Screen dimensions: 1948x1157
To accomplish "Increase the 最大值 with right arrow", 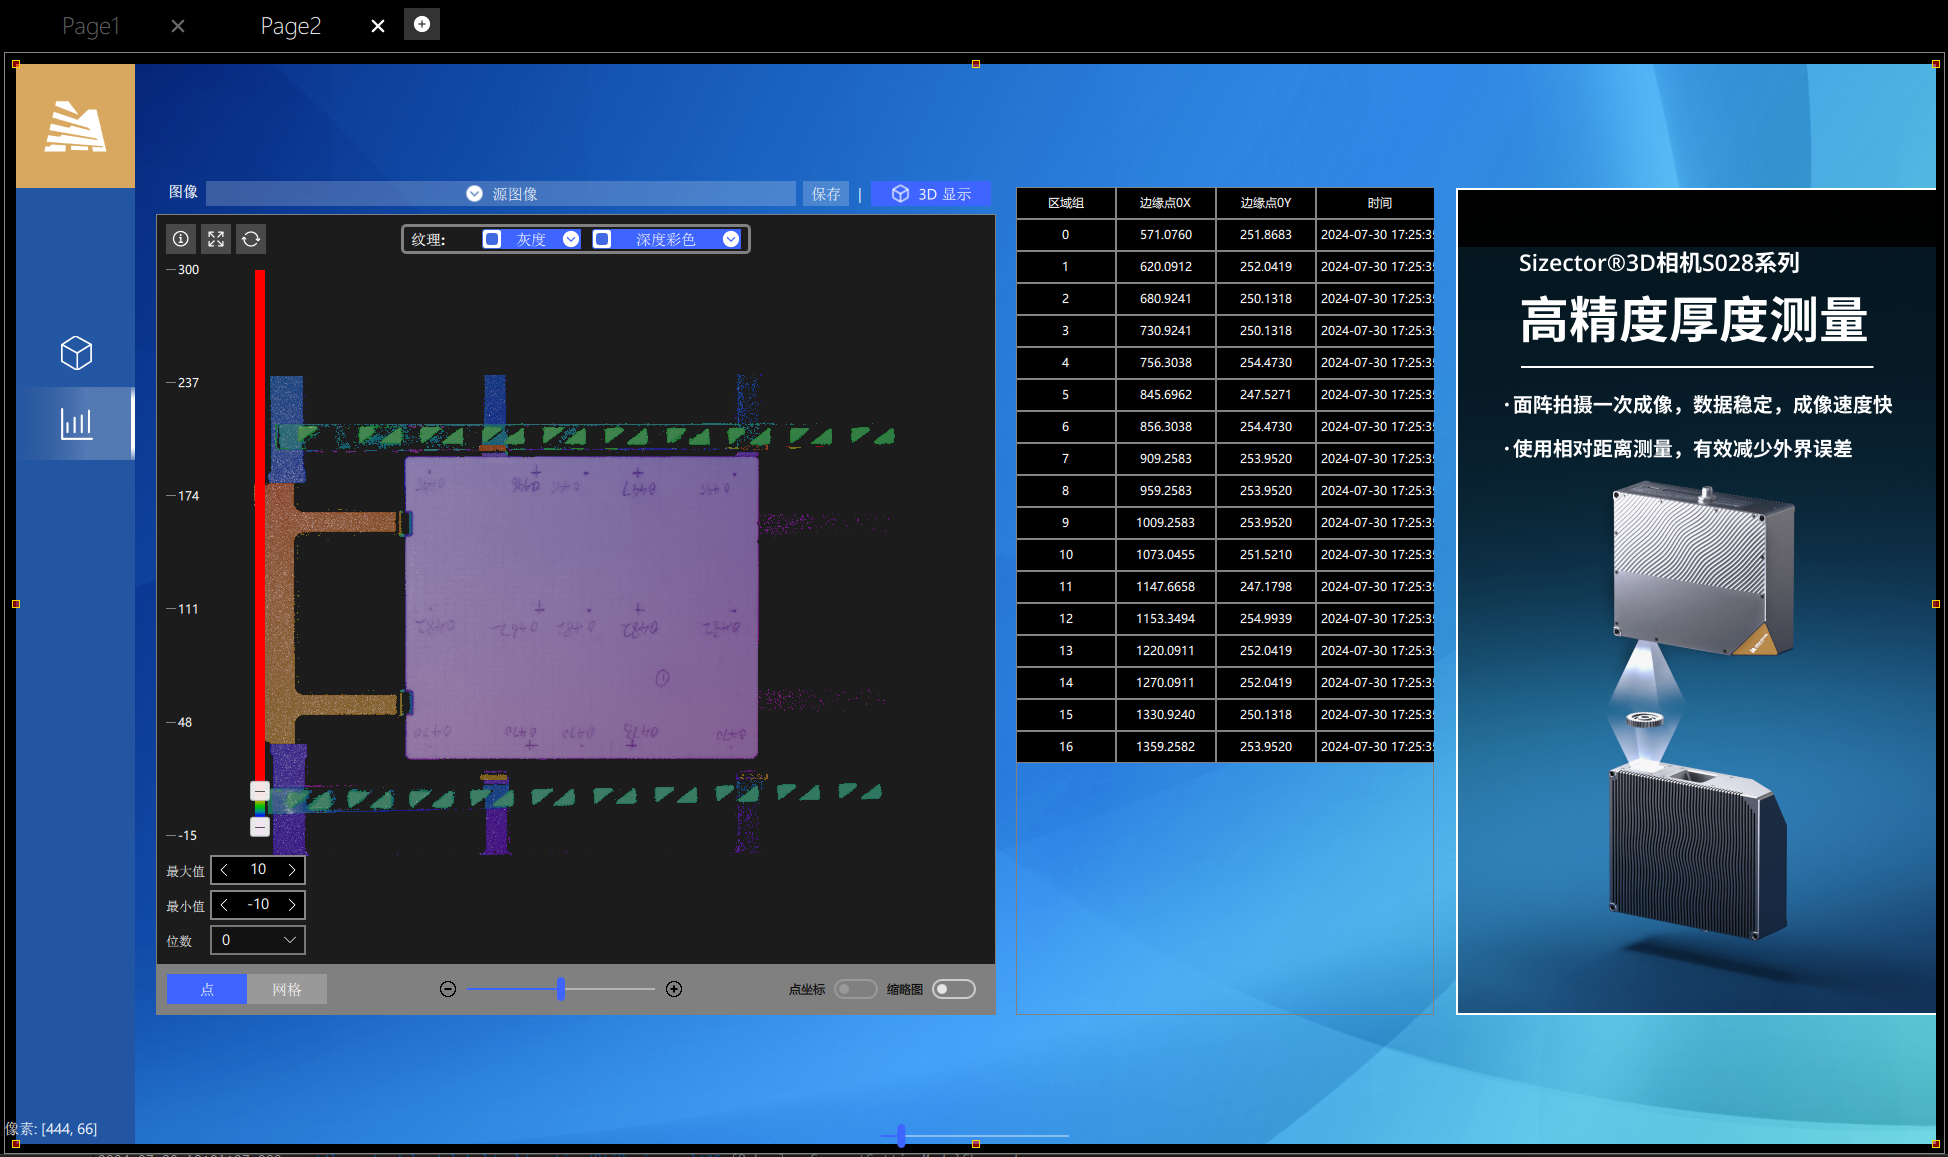I will click(292, 870).
